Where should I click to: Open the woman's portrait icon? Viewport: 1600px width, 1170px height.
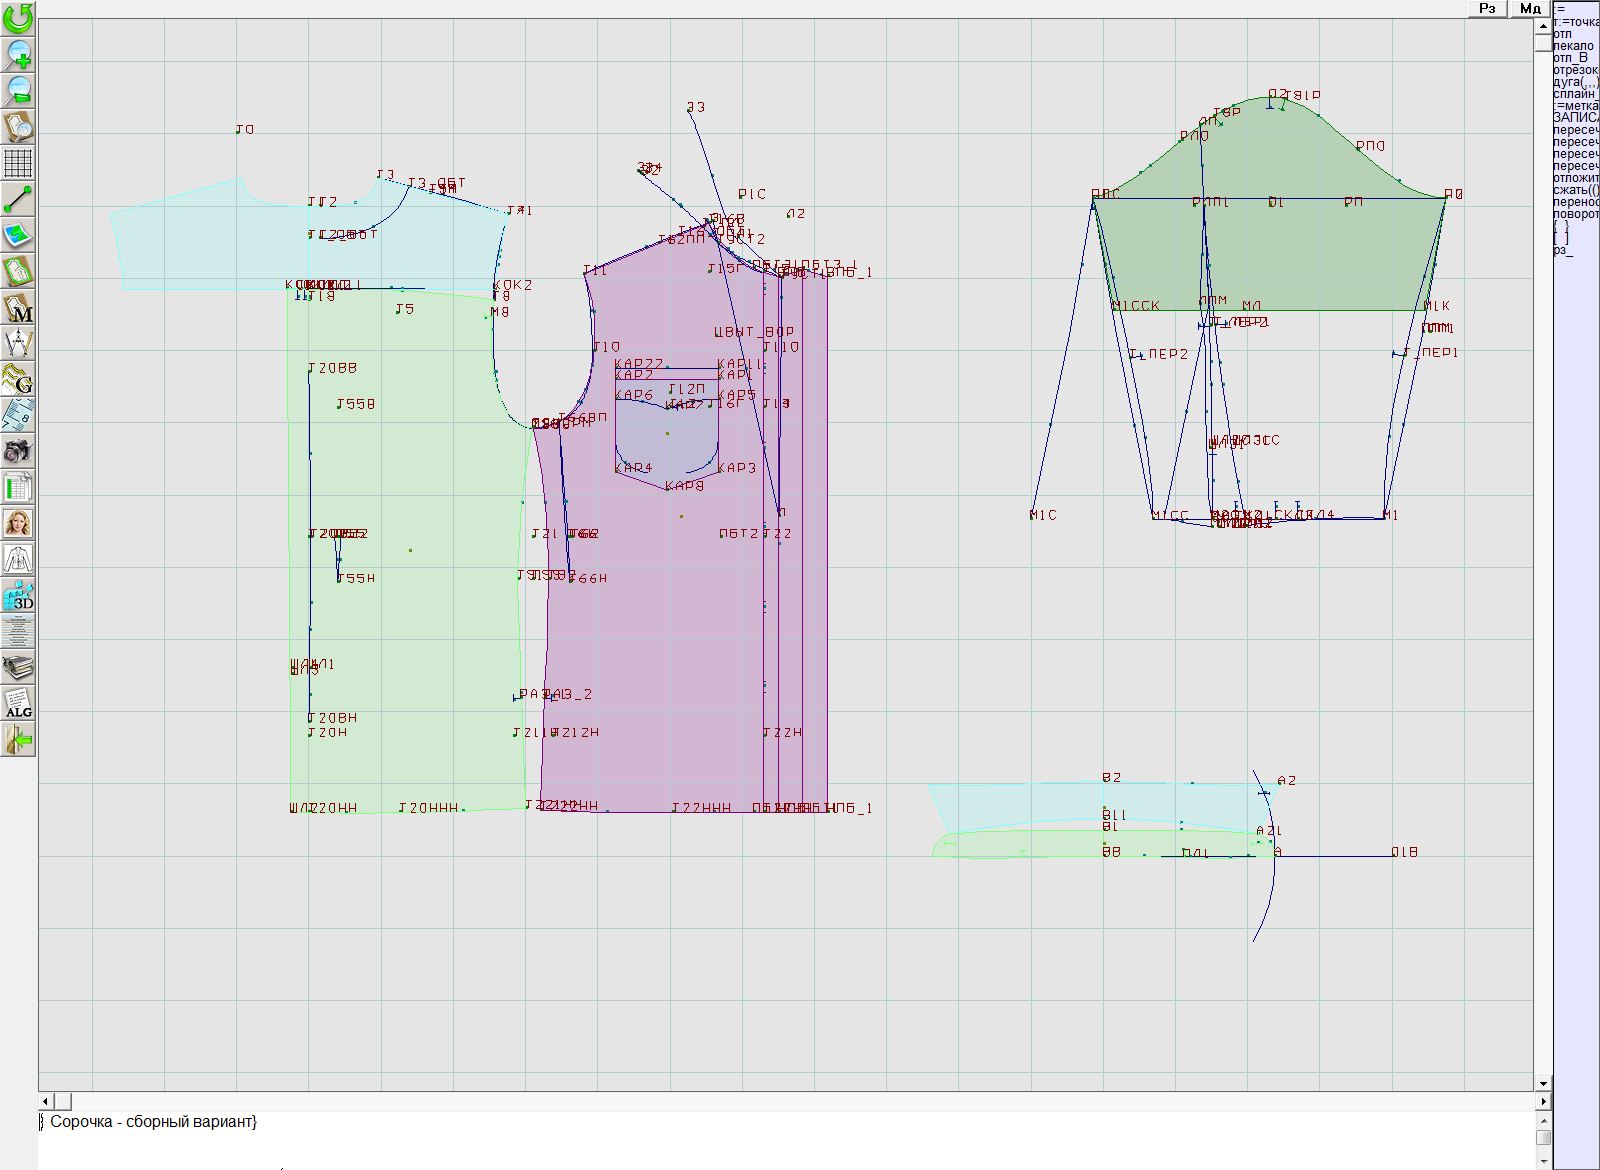coord(18,523)
